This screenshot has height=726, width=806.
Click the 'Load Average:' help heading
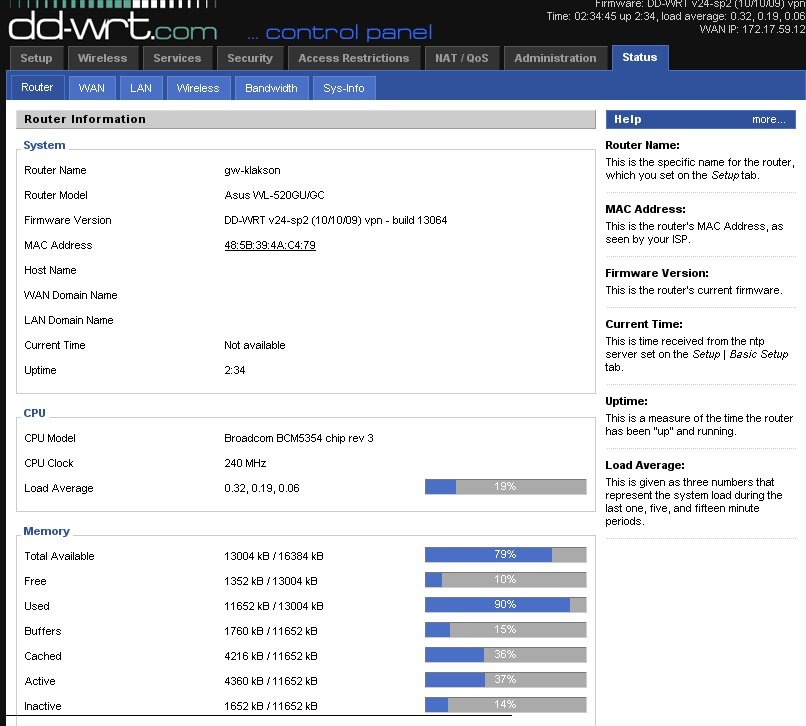coord(645,465)
